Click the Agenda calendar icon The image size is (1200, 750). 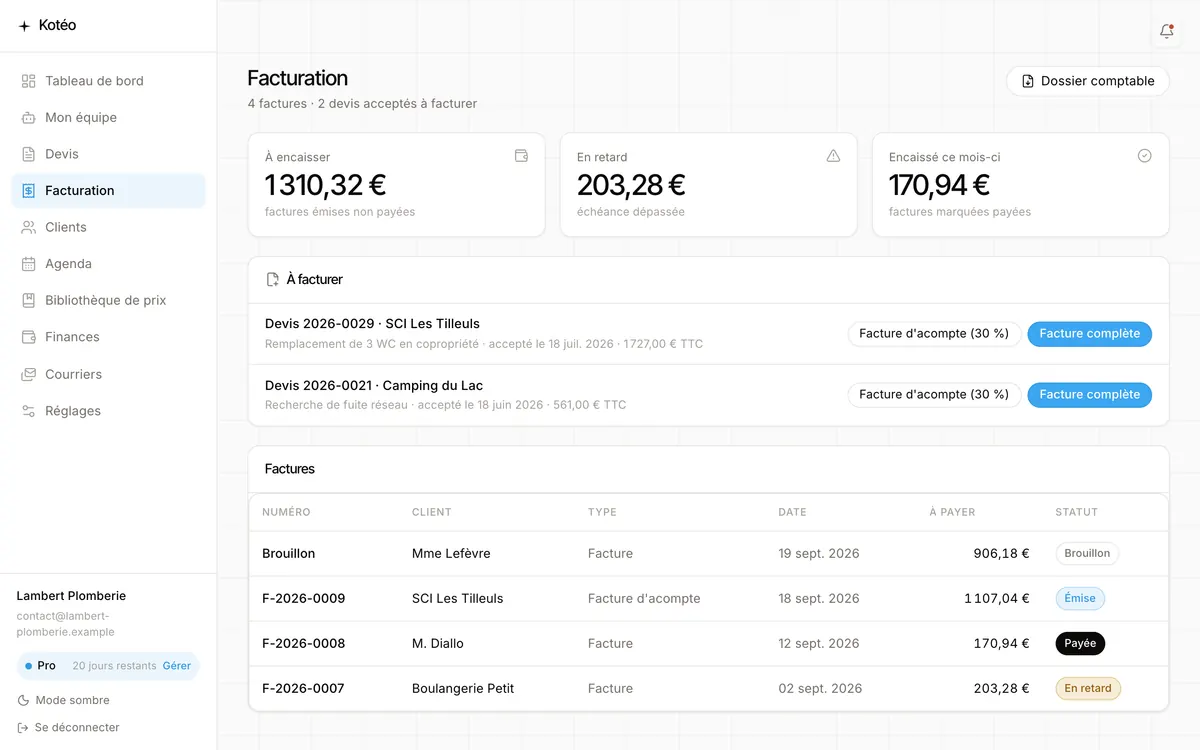coord(28,264)
